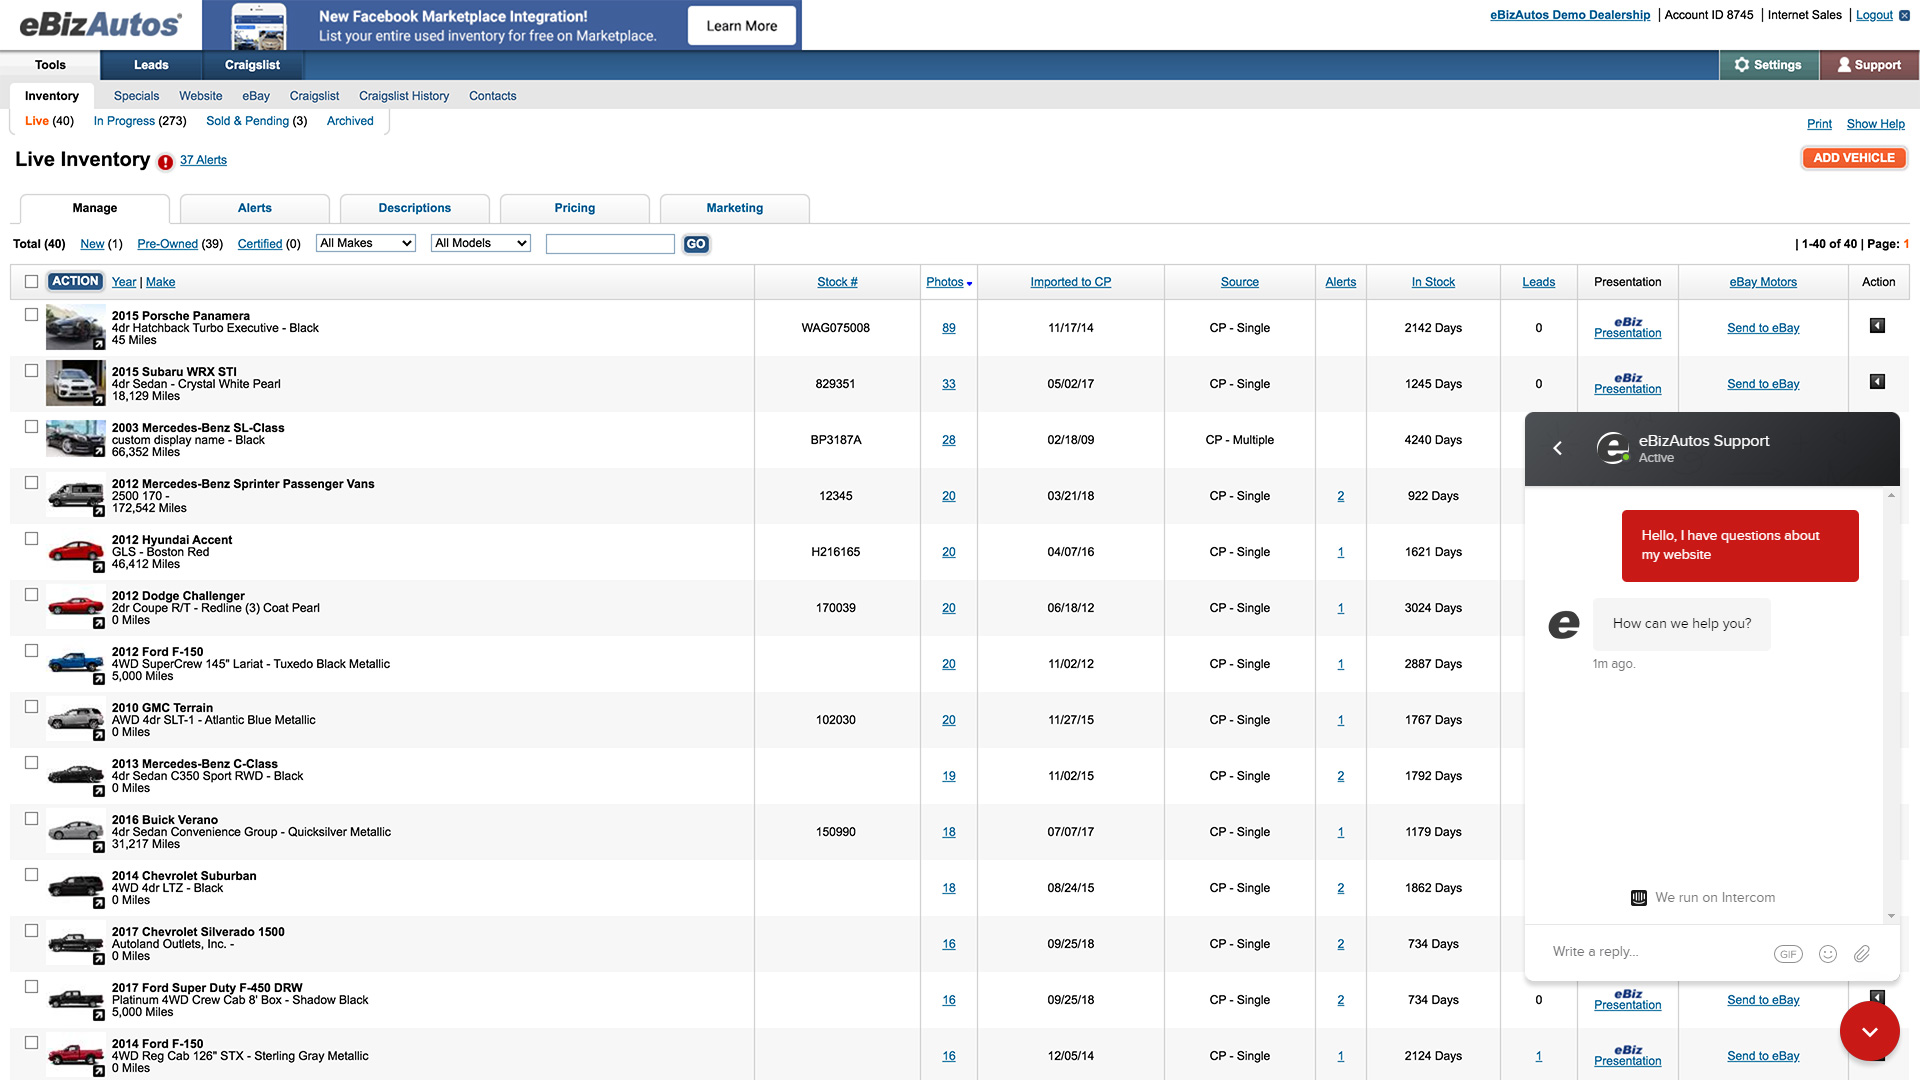Check the 2015 Subaru WRX STI checkbox
The height and width of the screenshot is (1080, 1920).
coord(31,370)
